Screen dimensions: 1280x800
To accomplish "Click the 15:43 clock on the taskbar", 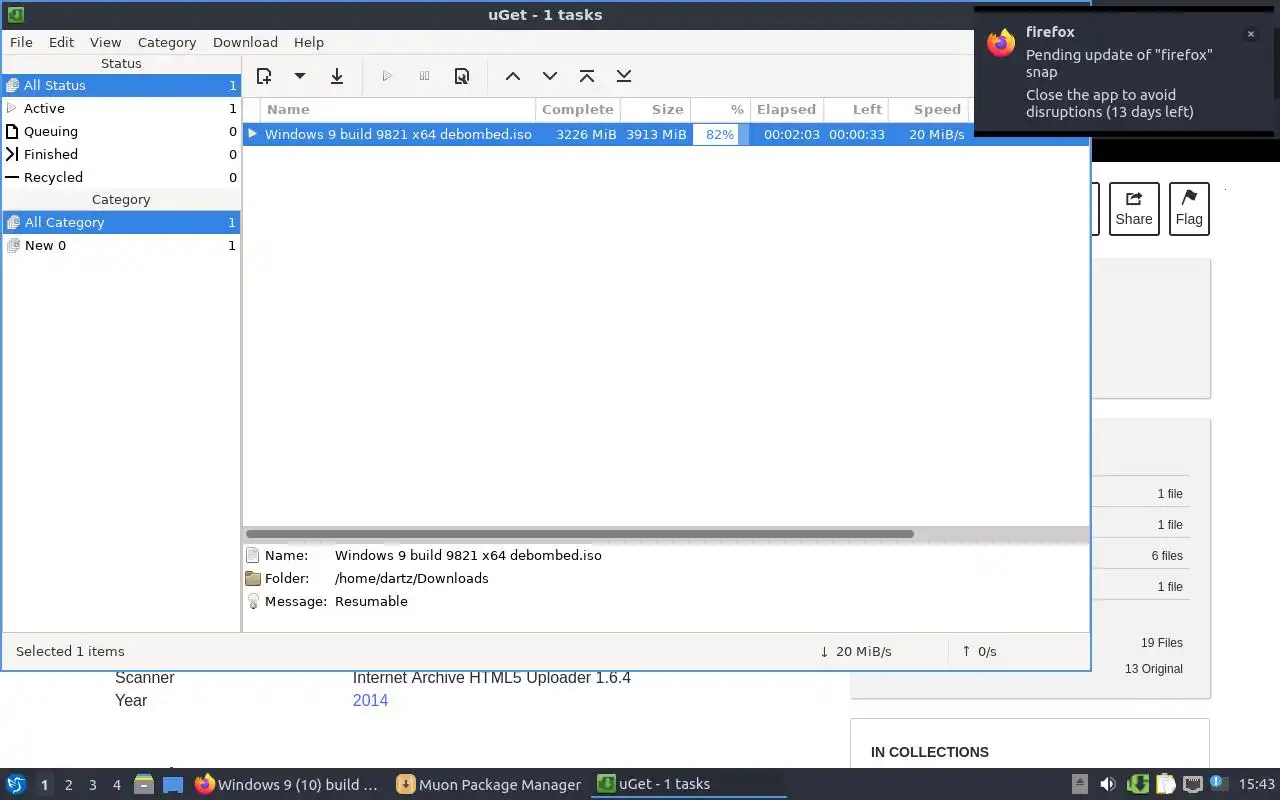I will click(x=1256, y=784).
